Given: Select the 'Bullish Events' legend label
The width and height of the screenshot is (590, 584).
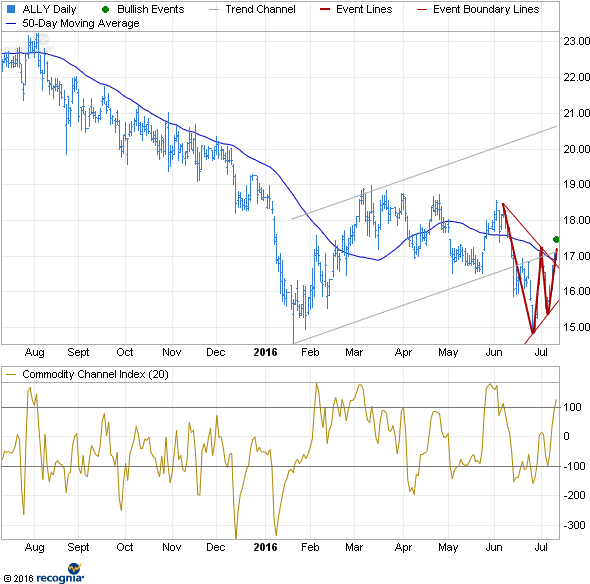Looking at the screenshot, I should point(151,9).
